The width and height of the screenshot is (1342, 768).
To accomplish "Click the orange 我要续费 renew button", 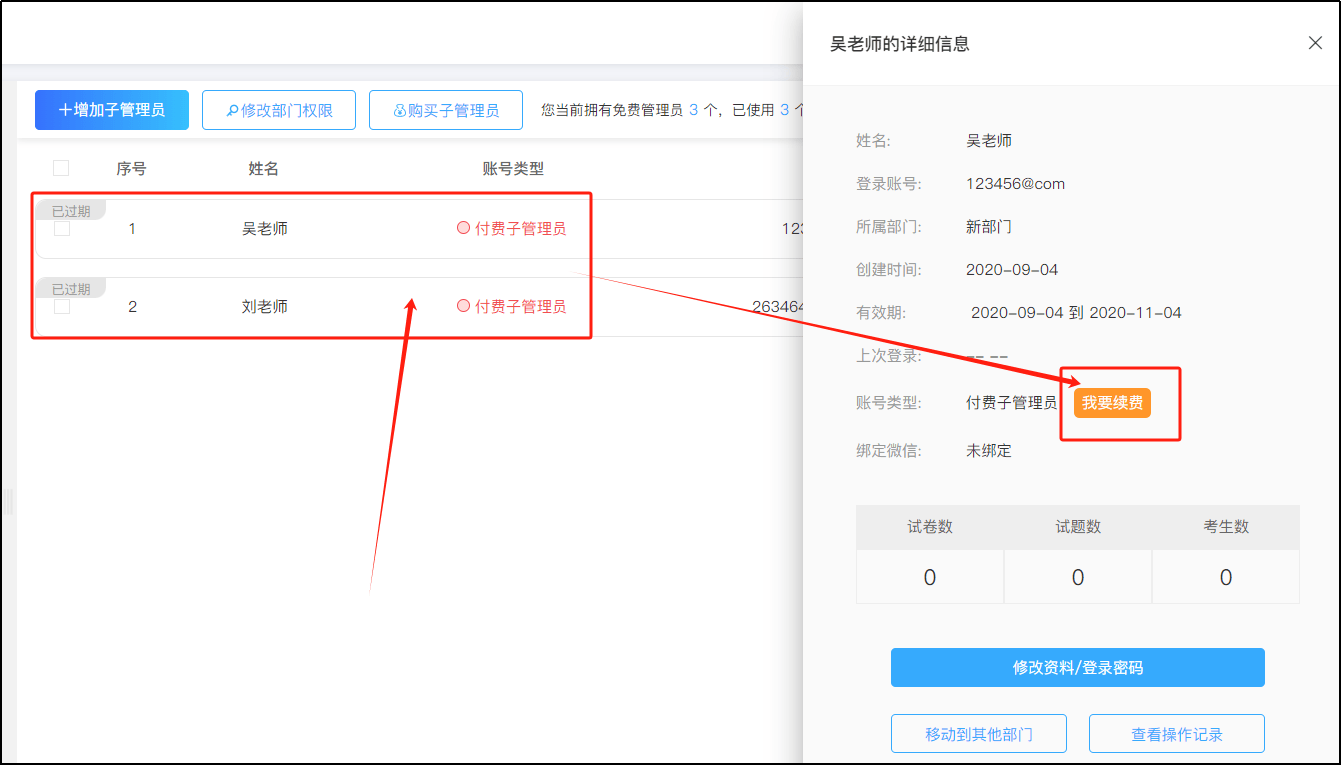I will (1112, 402).
